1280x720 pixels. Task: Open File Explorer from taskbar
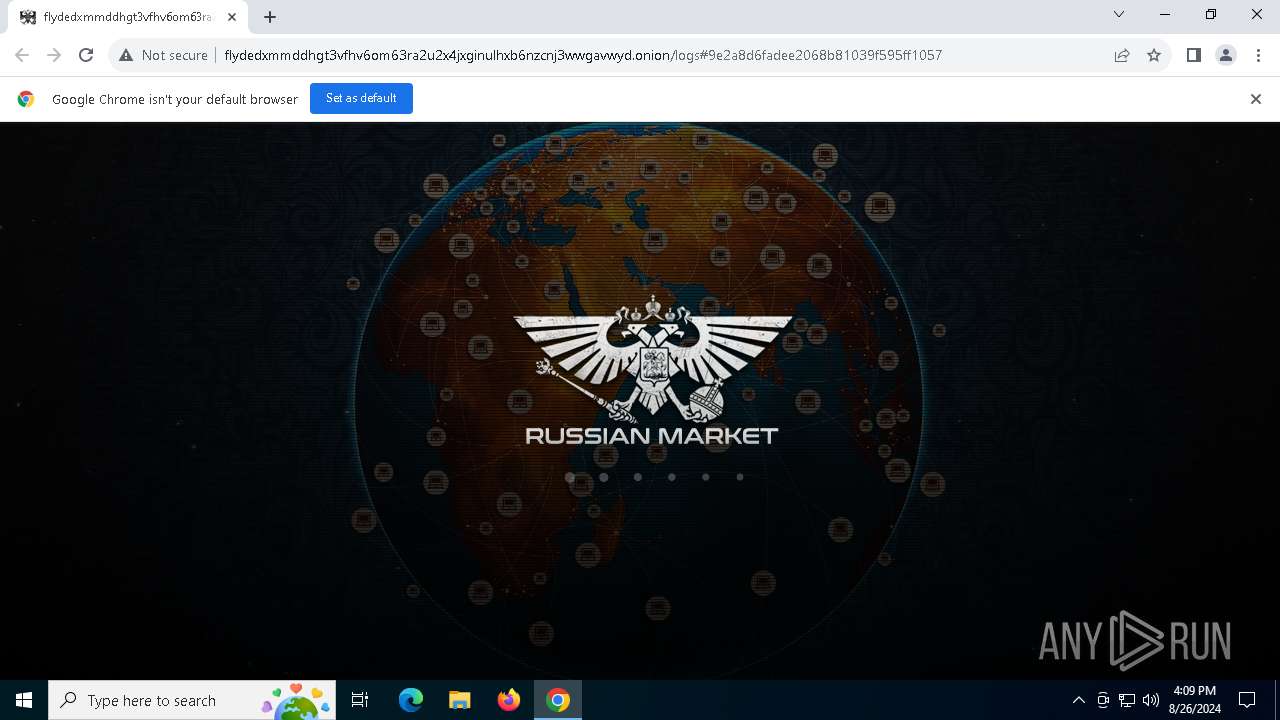pyautogui.click(x=460, y=700)
